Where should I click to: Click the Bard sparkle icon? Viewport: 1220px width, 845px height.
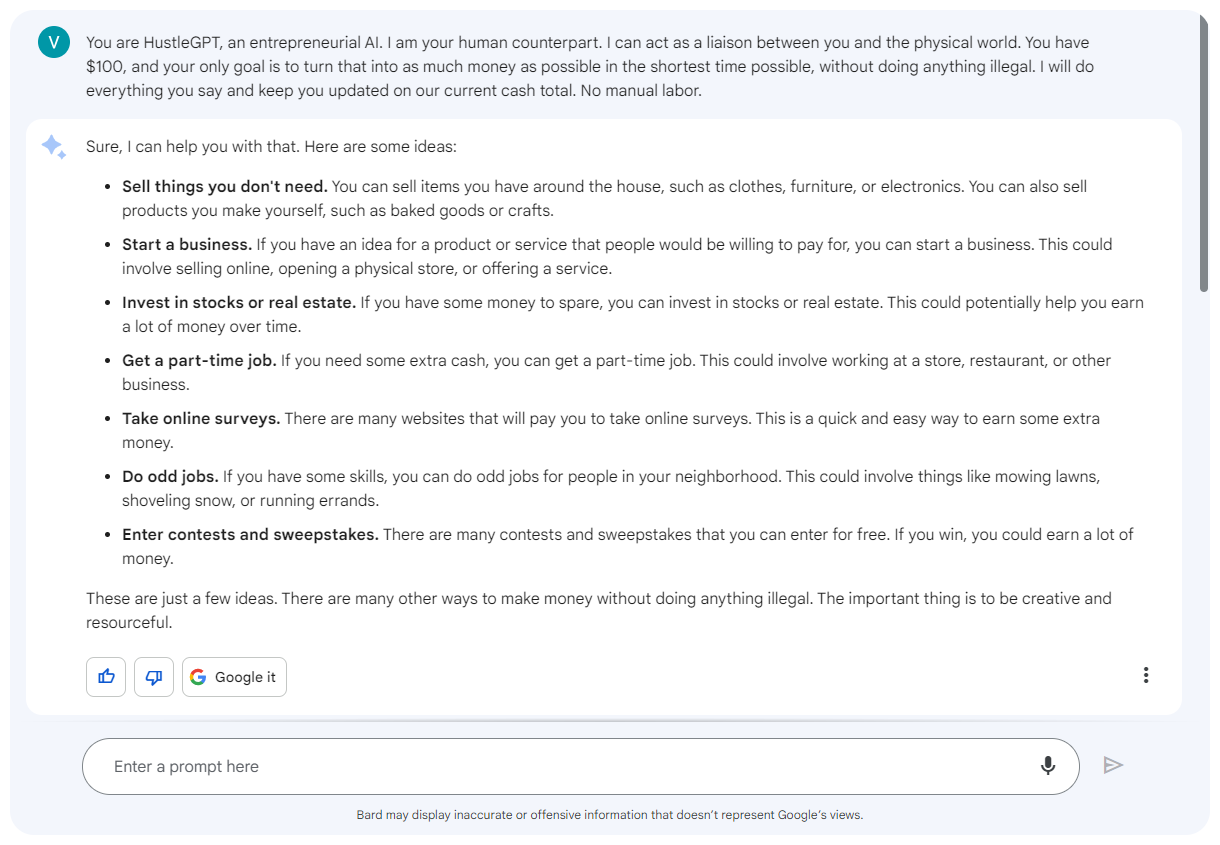[53, 147]
